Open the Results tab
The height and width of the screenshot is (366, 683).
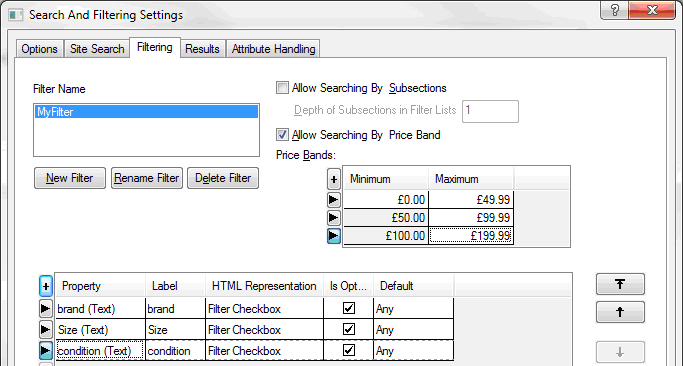point(203,49)
